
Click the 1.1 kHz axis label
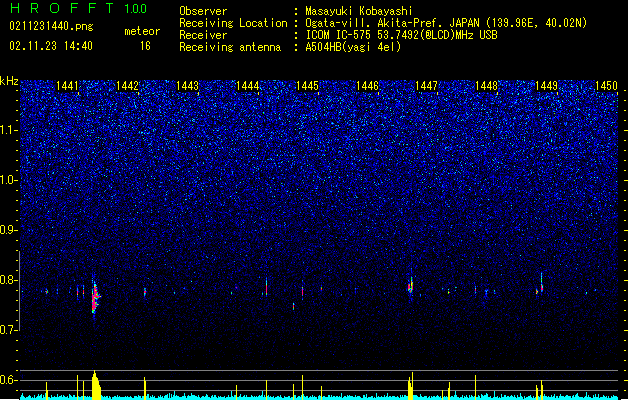coord(9,130)
